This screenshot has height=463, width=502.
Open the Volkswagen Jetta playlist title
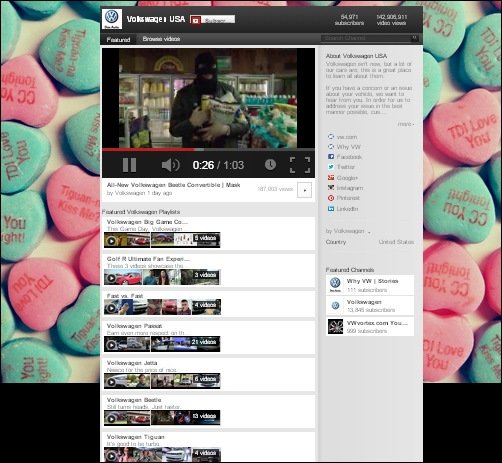point(132,363)
